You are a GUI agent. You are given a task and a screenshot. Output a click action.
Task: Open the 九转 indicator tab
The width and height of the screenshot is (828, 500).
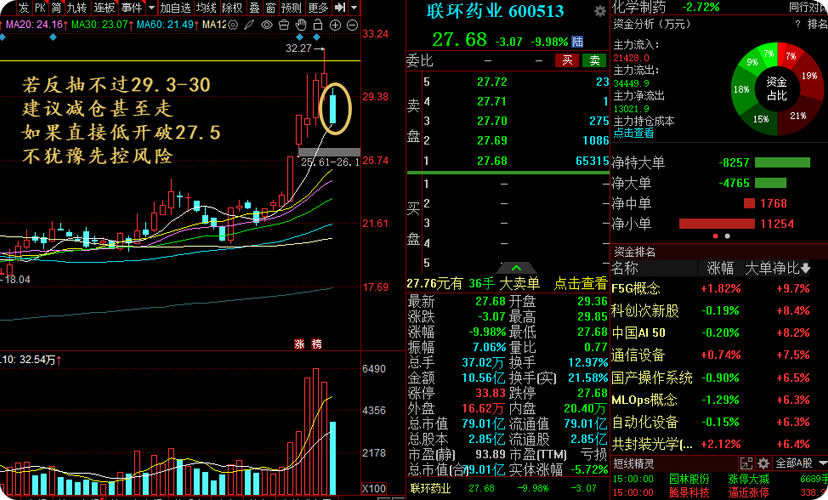pos(76,7)
